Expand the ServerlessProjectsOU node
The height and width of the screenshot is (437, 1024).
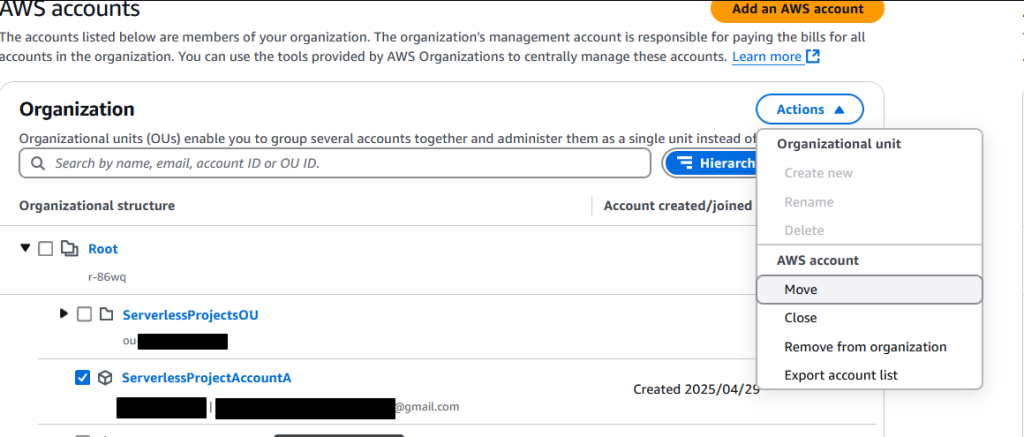(x=63, y=314)
